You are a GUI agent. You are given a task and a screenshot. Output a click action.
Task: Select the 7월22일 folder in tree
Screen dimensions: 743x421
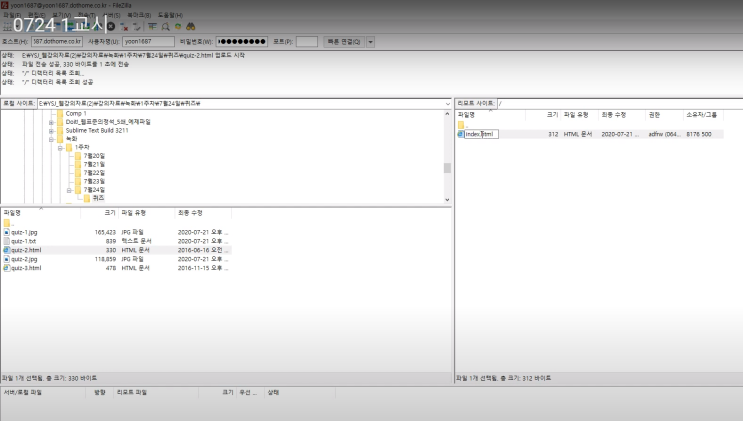tap(94, 173)
